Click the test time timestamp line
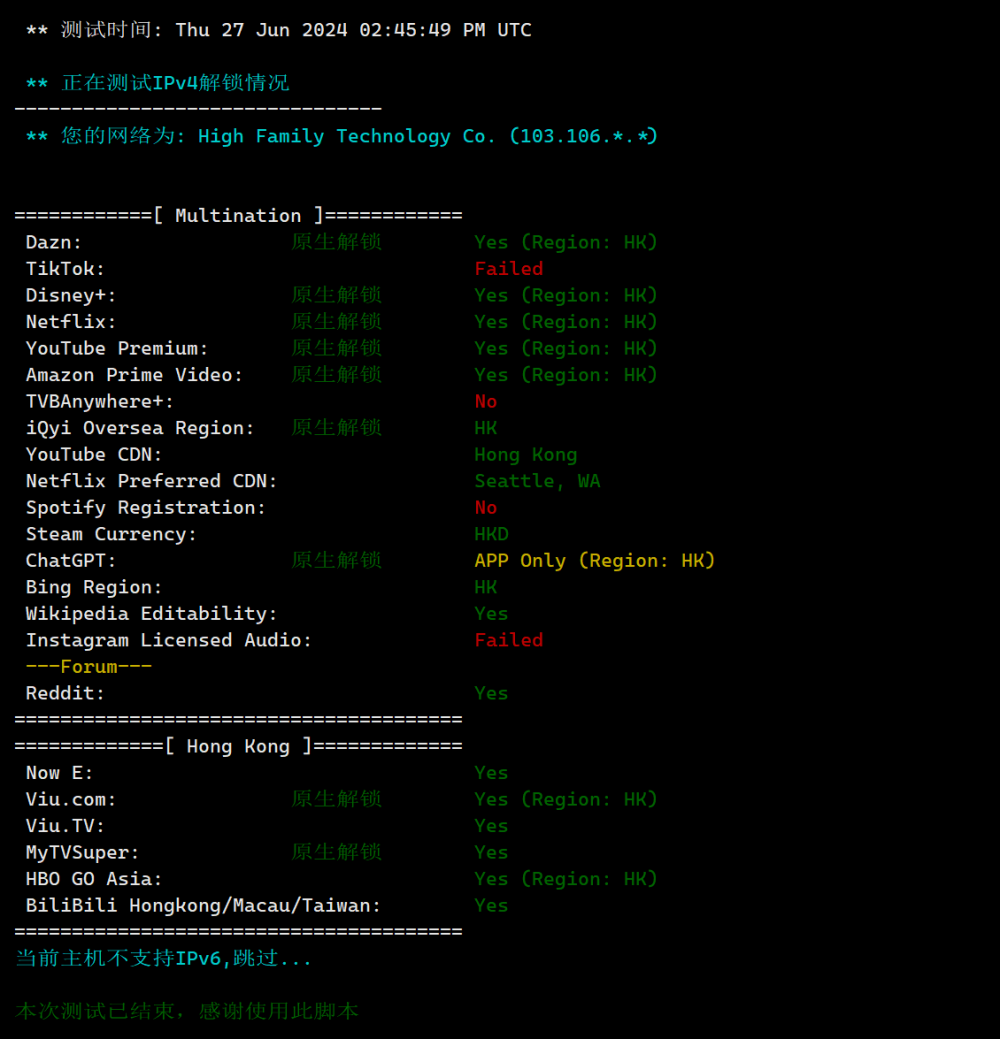The width and height of the screenshot is (1000, 1039). point(278,30)
